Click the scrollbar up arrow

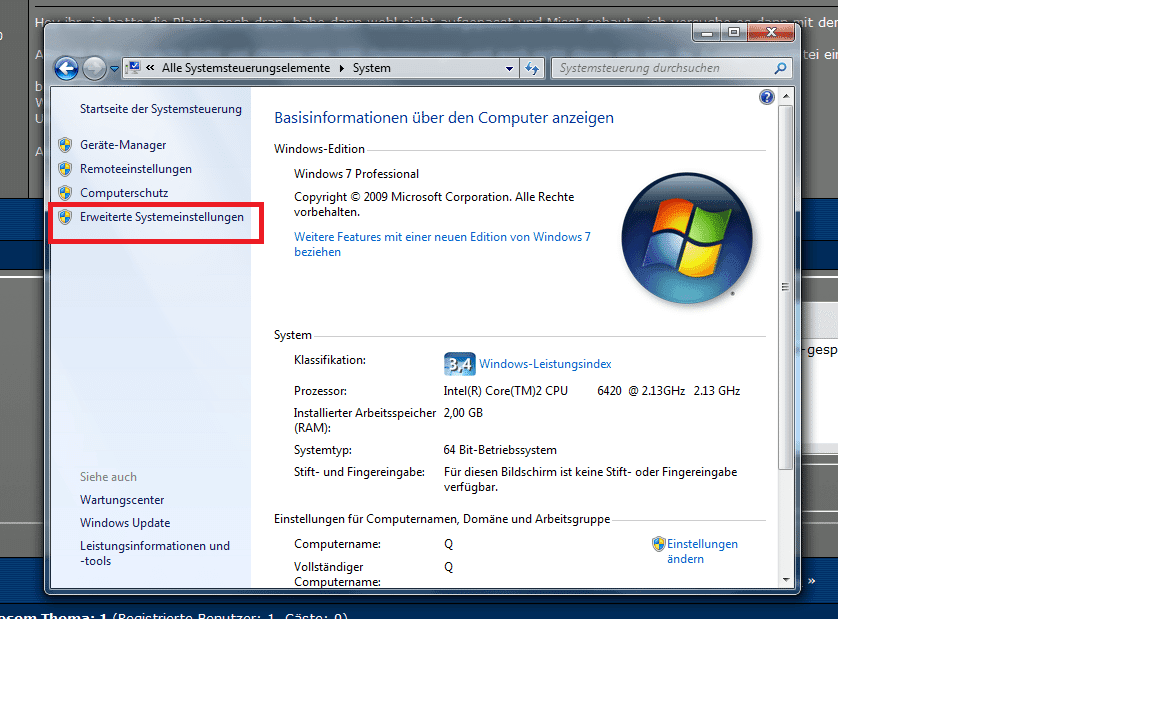point(786,96)
